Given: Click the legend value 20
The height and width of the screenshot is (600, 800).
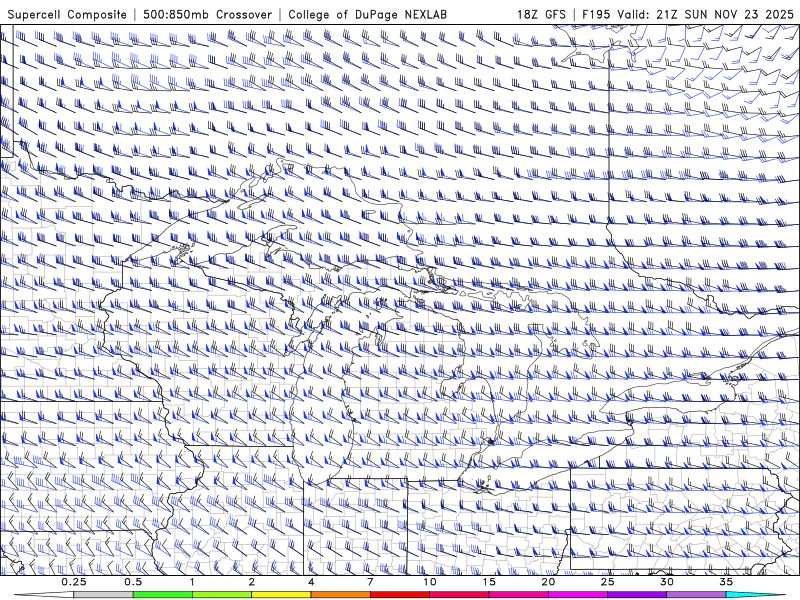Looking at the screenshot, I should click(x=548, y=582).
